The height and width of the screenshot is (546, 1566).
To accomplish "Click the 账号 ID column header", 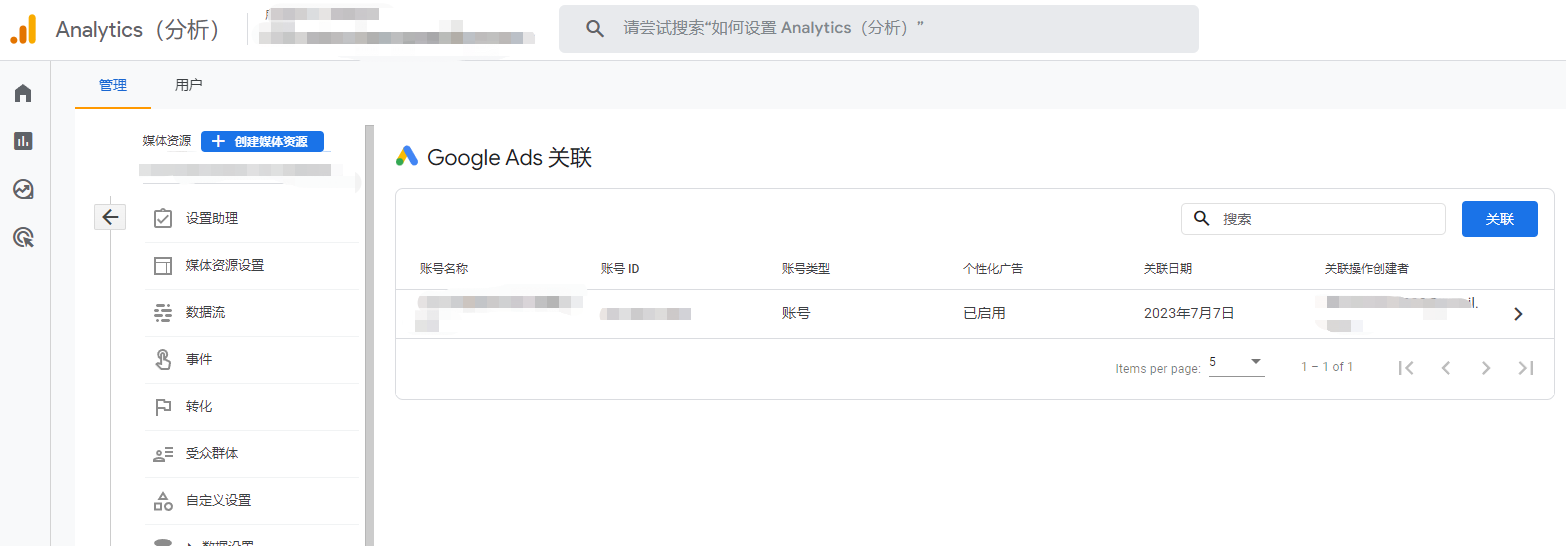I will click(620, 269).
